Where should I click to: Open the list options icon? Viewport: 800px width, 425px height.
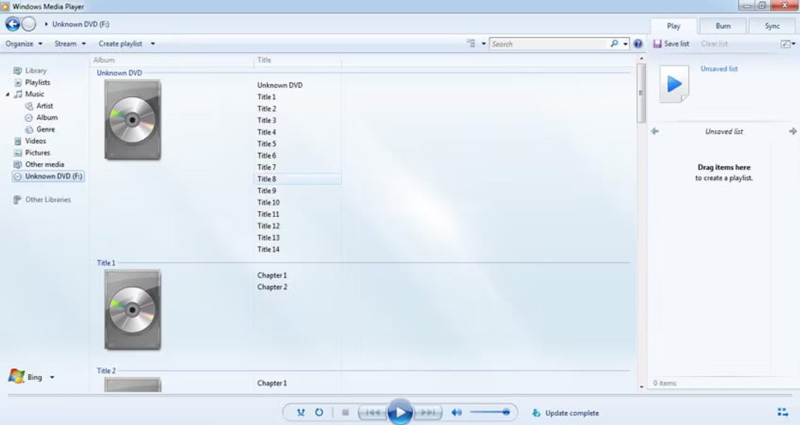coord(786,44)
